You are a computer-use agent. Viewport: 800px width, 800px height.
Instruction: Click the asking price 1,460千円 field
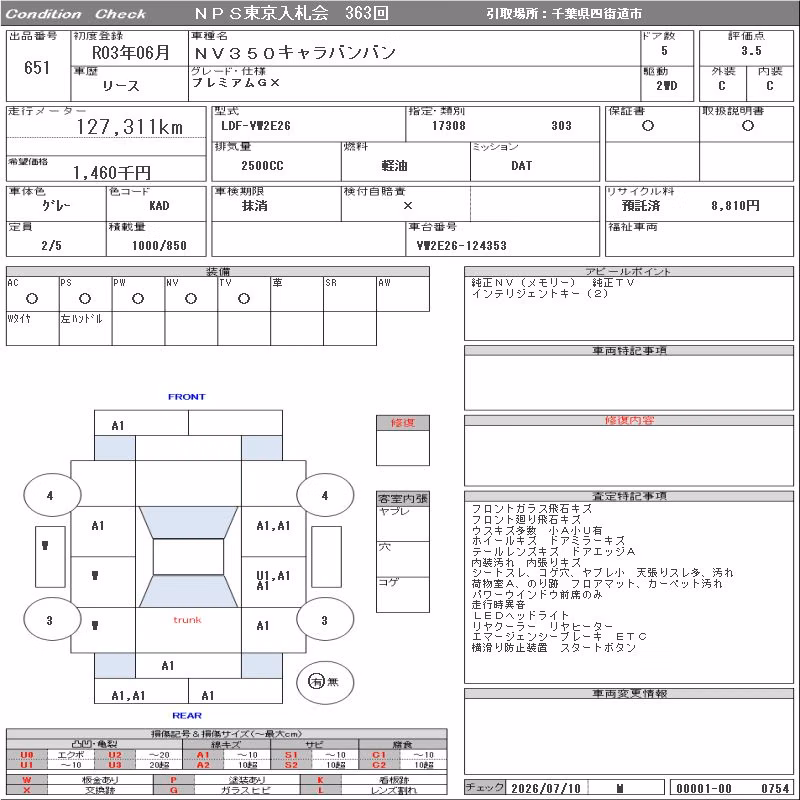click(106, 169)
